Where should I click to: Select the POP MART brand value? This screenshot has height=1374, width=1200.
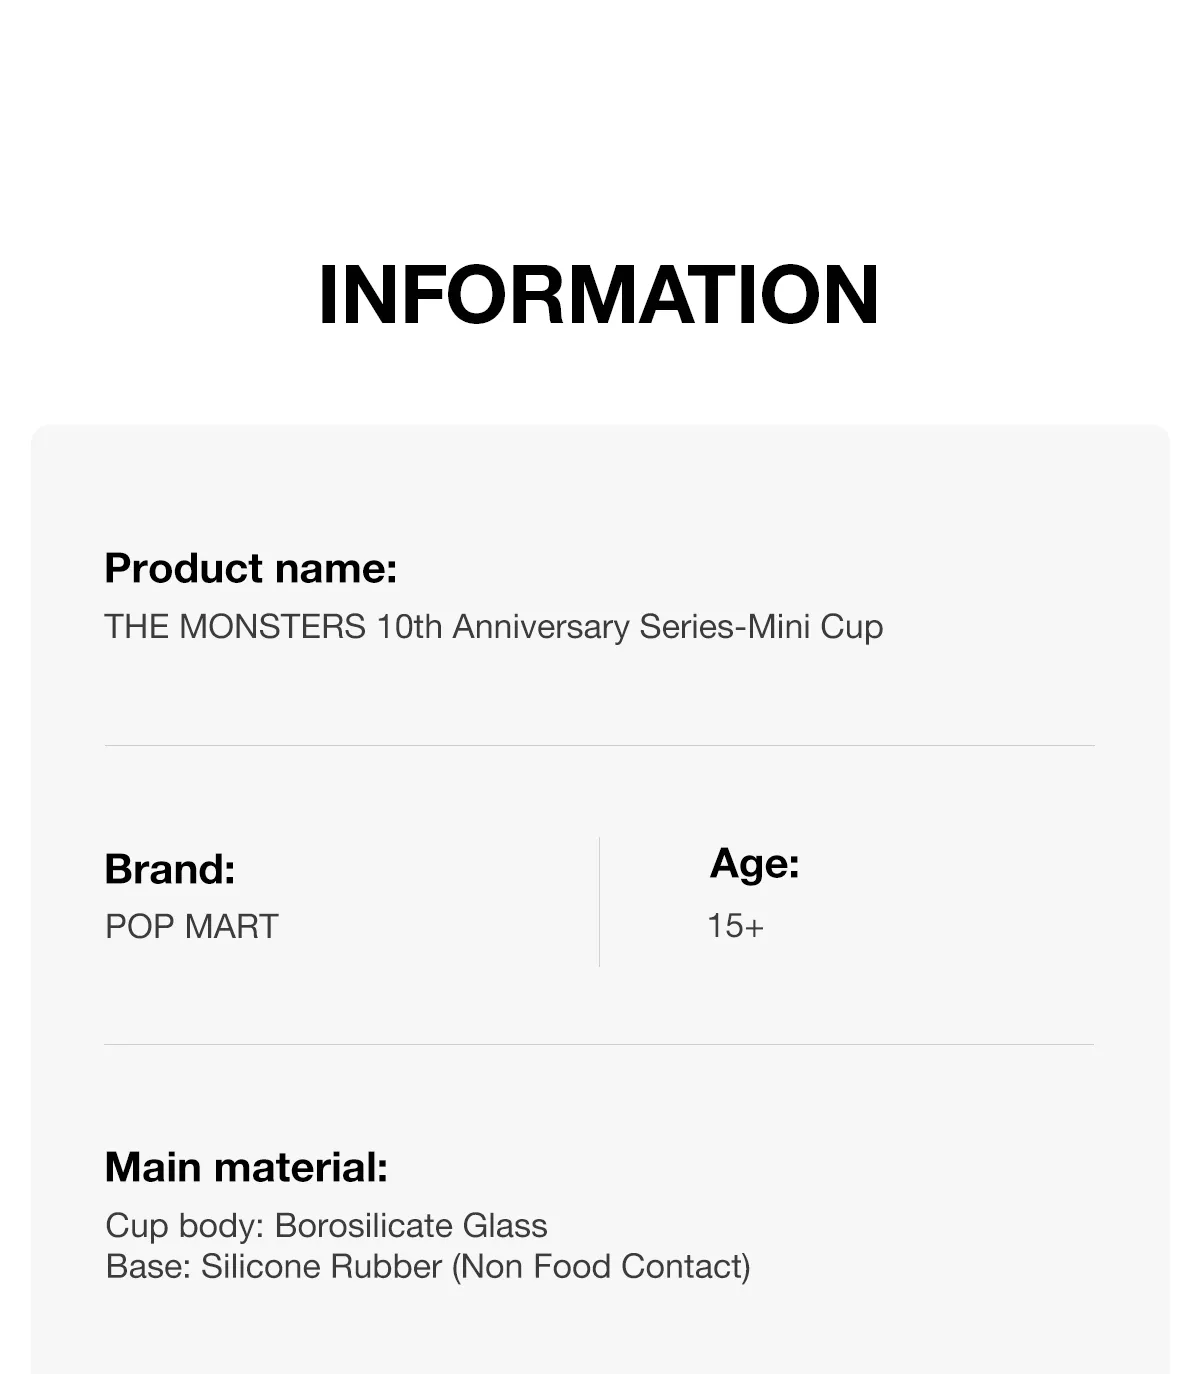(x=192, y=926)
